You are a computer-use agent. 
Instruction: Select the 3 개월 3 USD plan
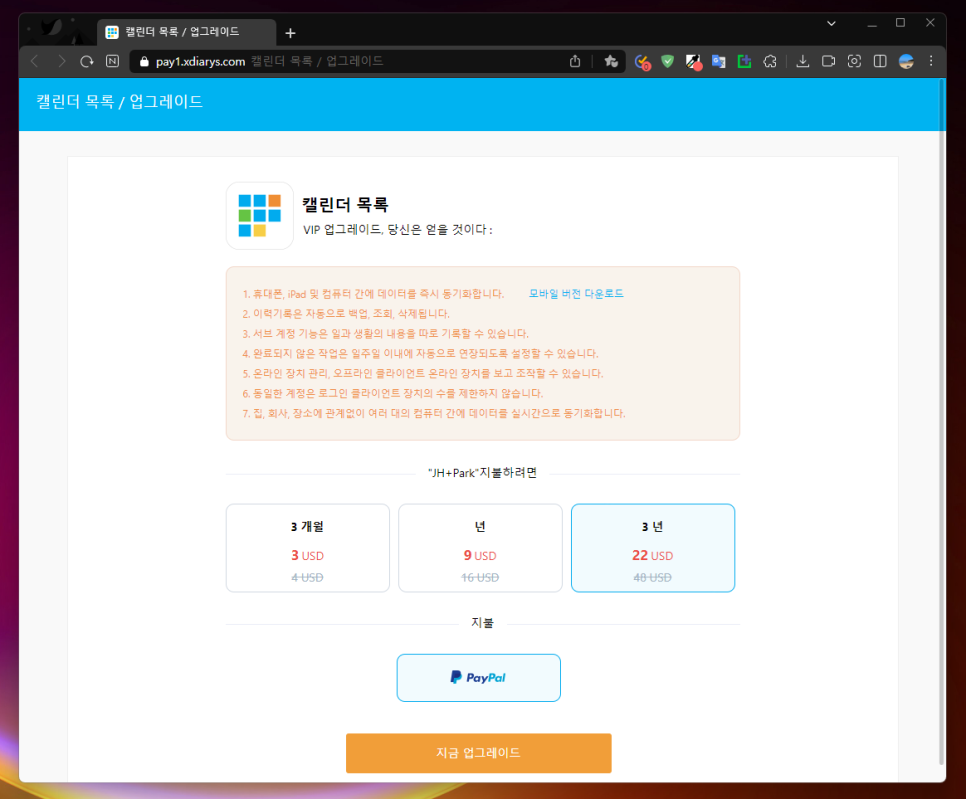307,548
